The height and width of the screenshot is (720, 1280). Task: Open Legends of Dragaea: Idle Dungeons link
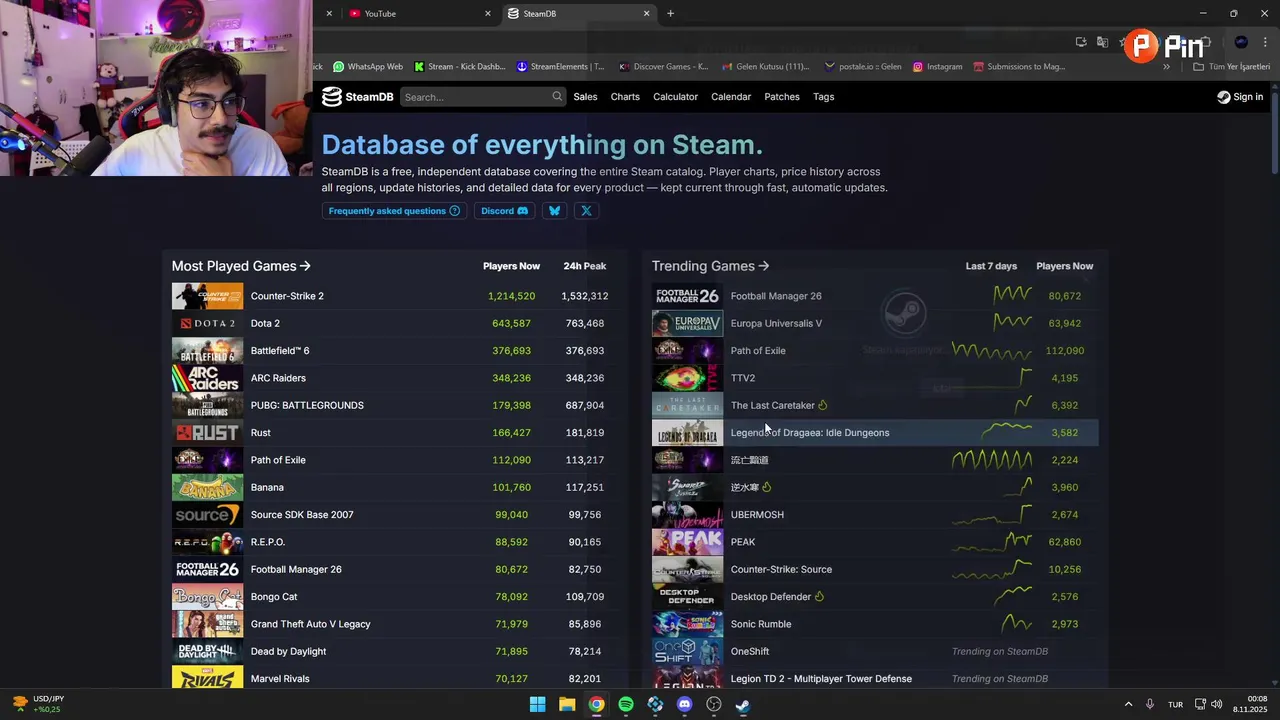810,433
